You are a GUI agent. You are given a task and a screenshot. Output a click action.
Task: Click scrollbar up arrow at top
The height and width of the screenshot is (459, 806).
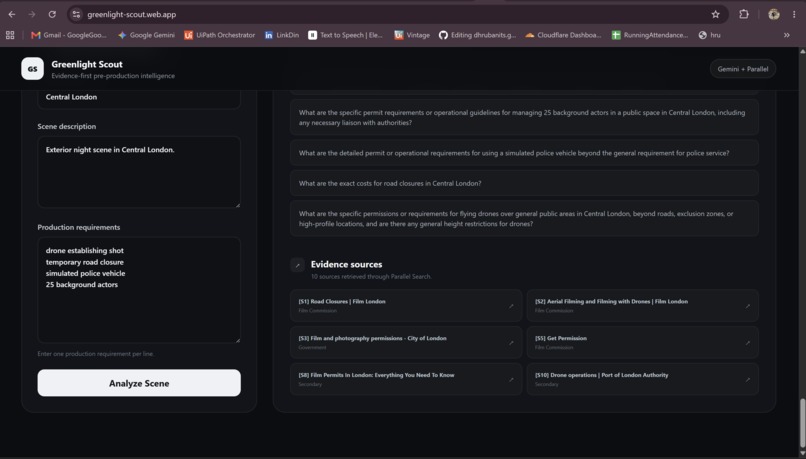[x=802, y=51]
